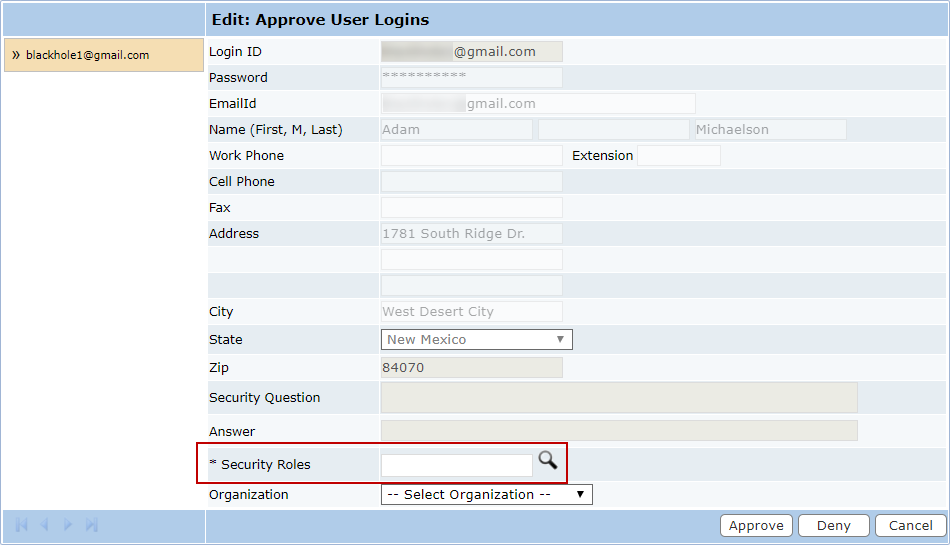Viewport: 950px width, 545px height.
Task: Click into the Security Roles text field
Action: 457,465
